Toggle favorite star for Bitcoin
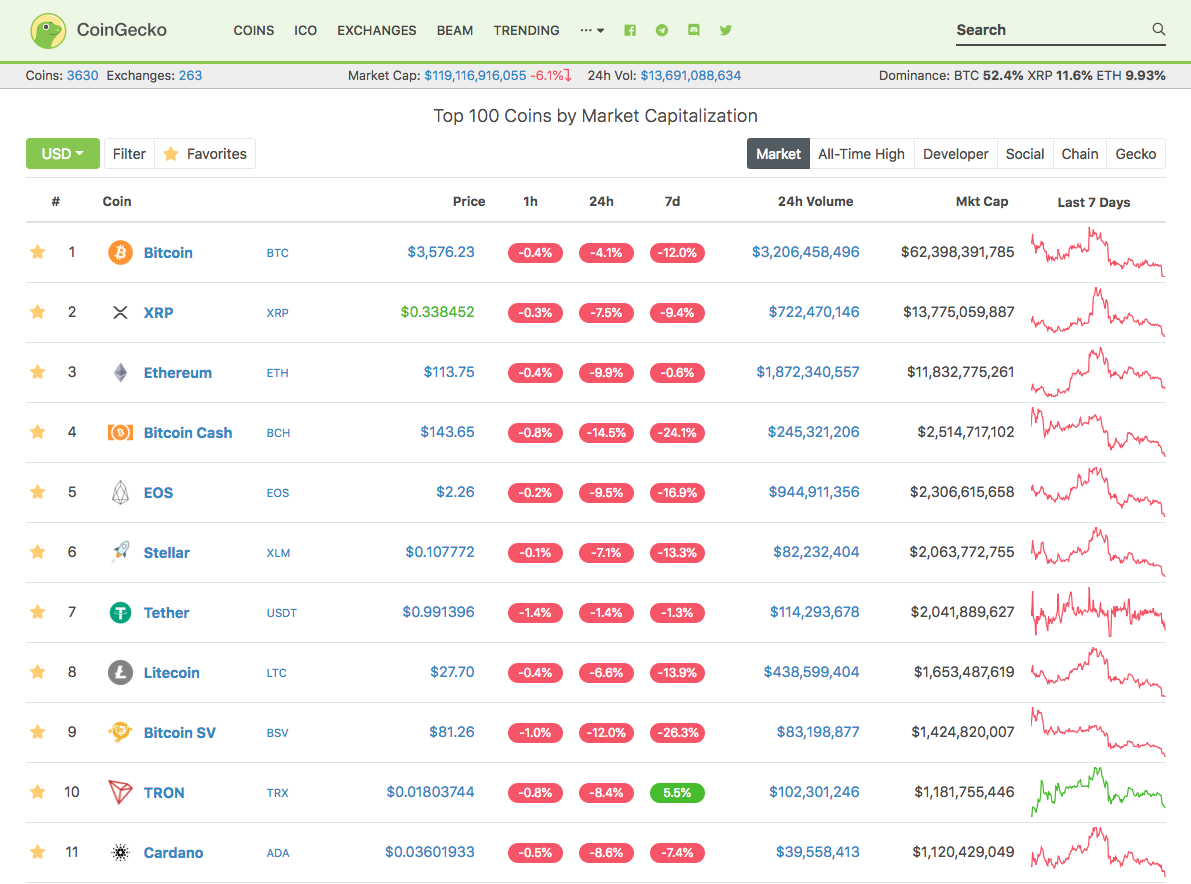This screenshot has height=884, width=1191. click(37, 251)
